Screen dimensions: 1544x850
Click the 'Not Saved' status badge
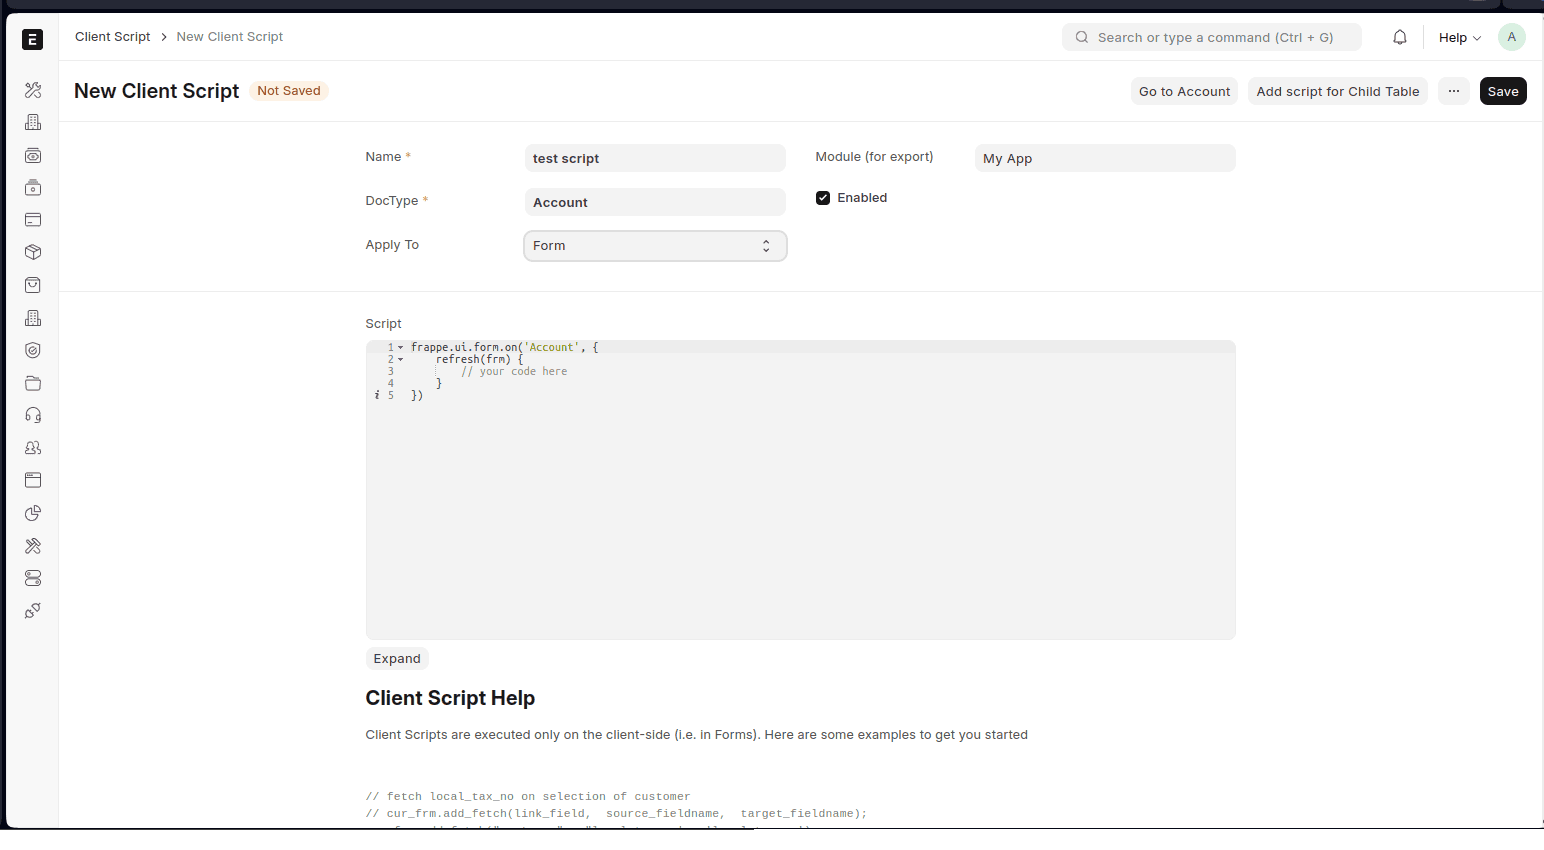(289, 91)
